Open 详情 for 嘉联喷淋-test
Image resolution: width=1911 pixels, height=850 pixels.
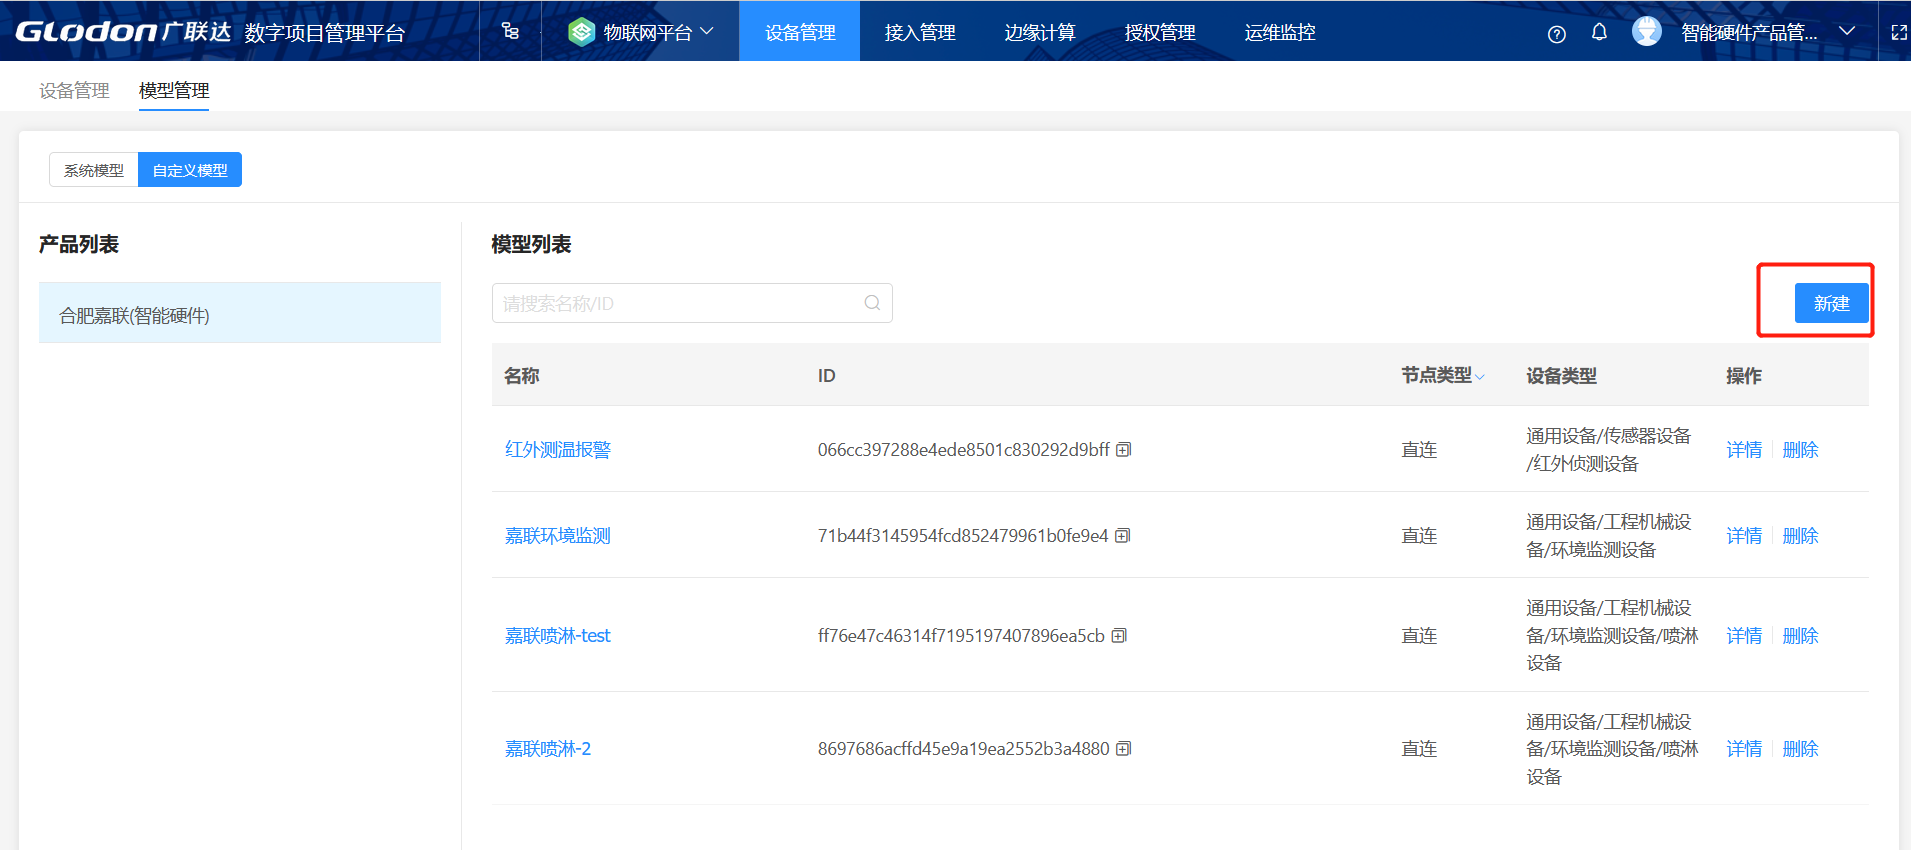(x=1743, y=636)
